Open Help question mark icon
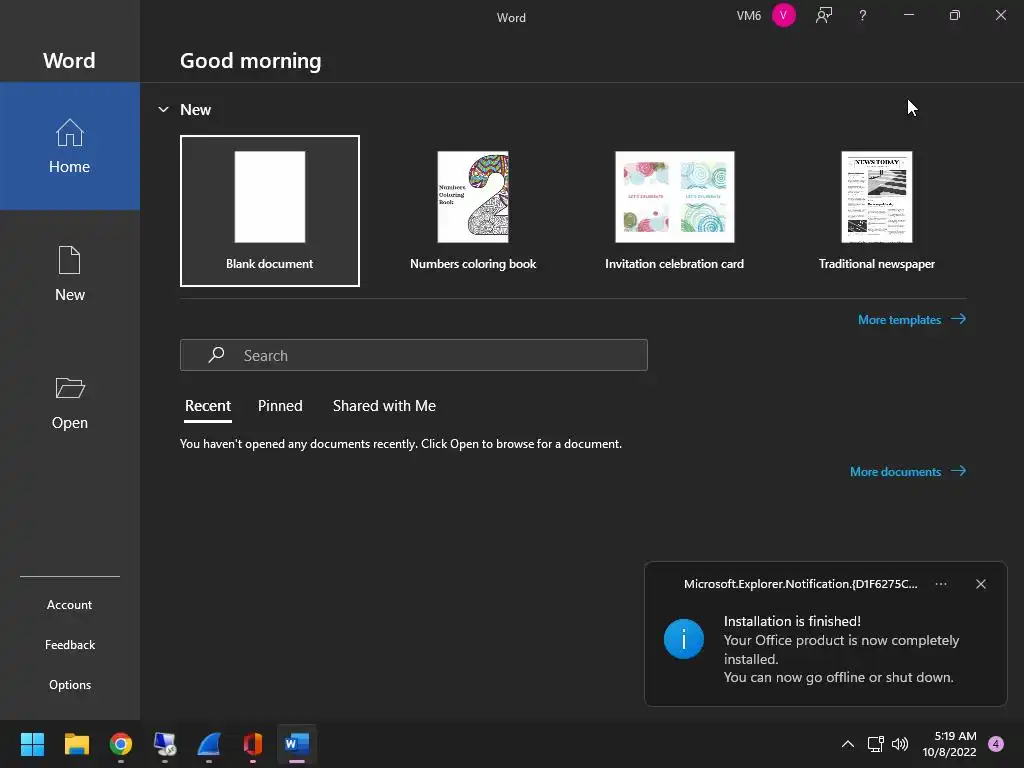 (863, 15)
